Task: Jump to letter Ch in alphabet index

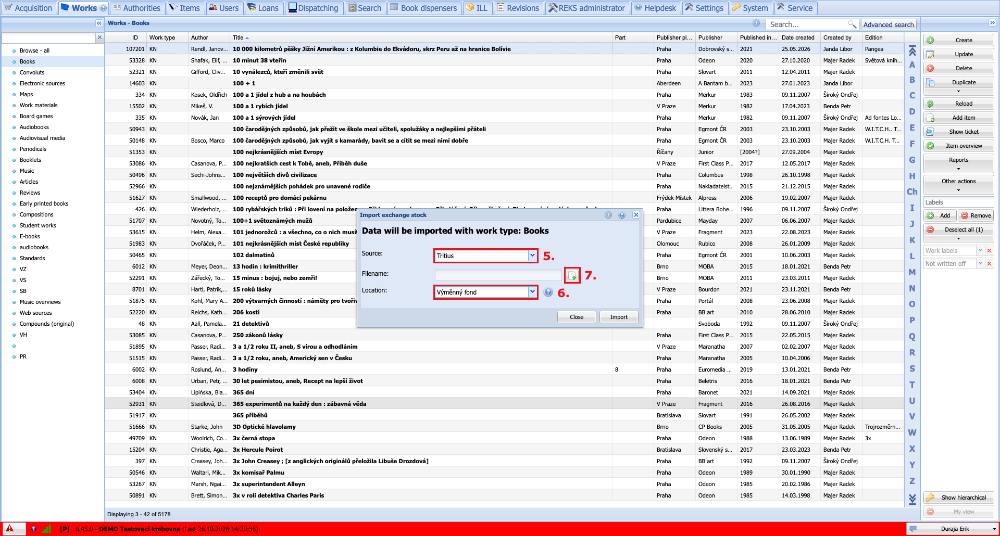Action: click(912, 191)
